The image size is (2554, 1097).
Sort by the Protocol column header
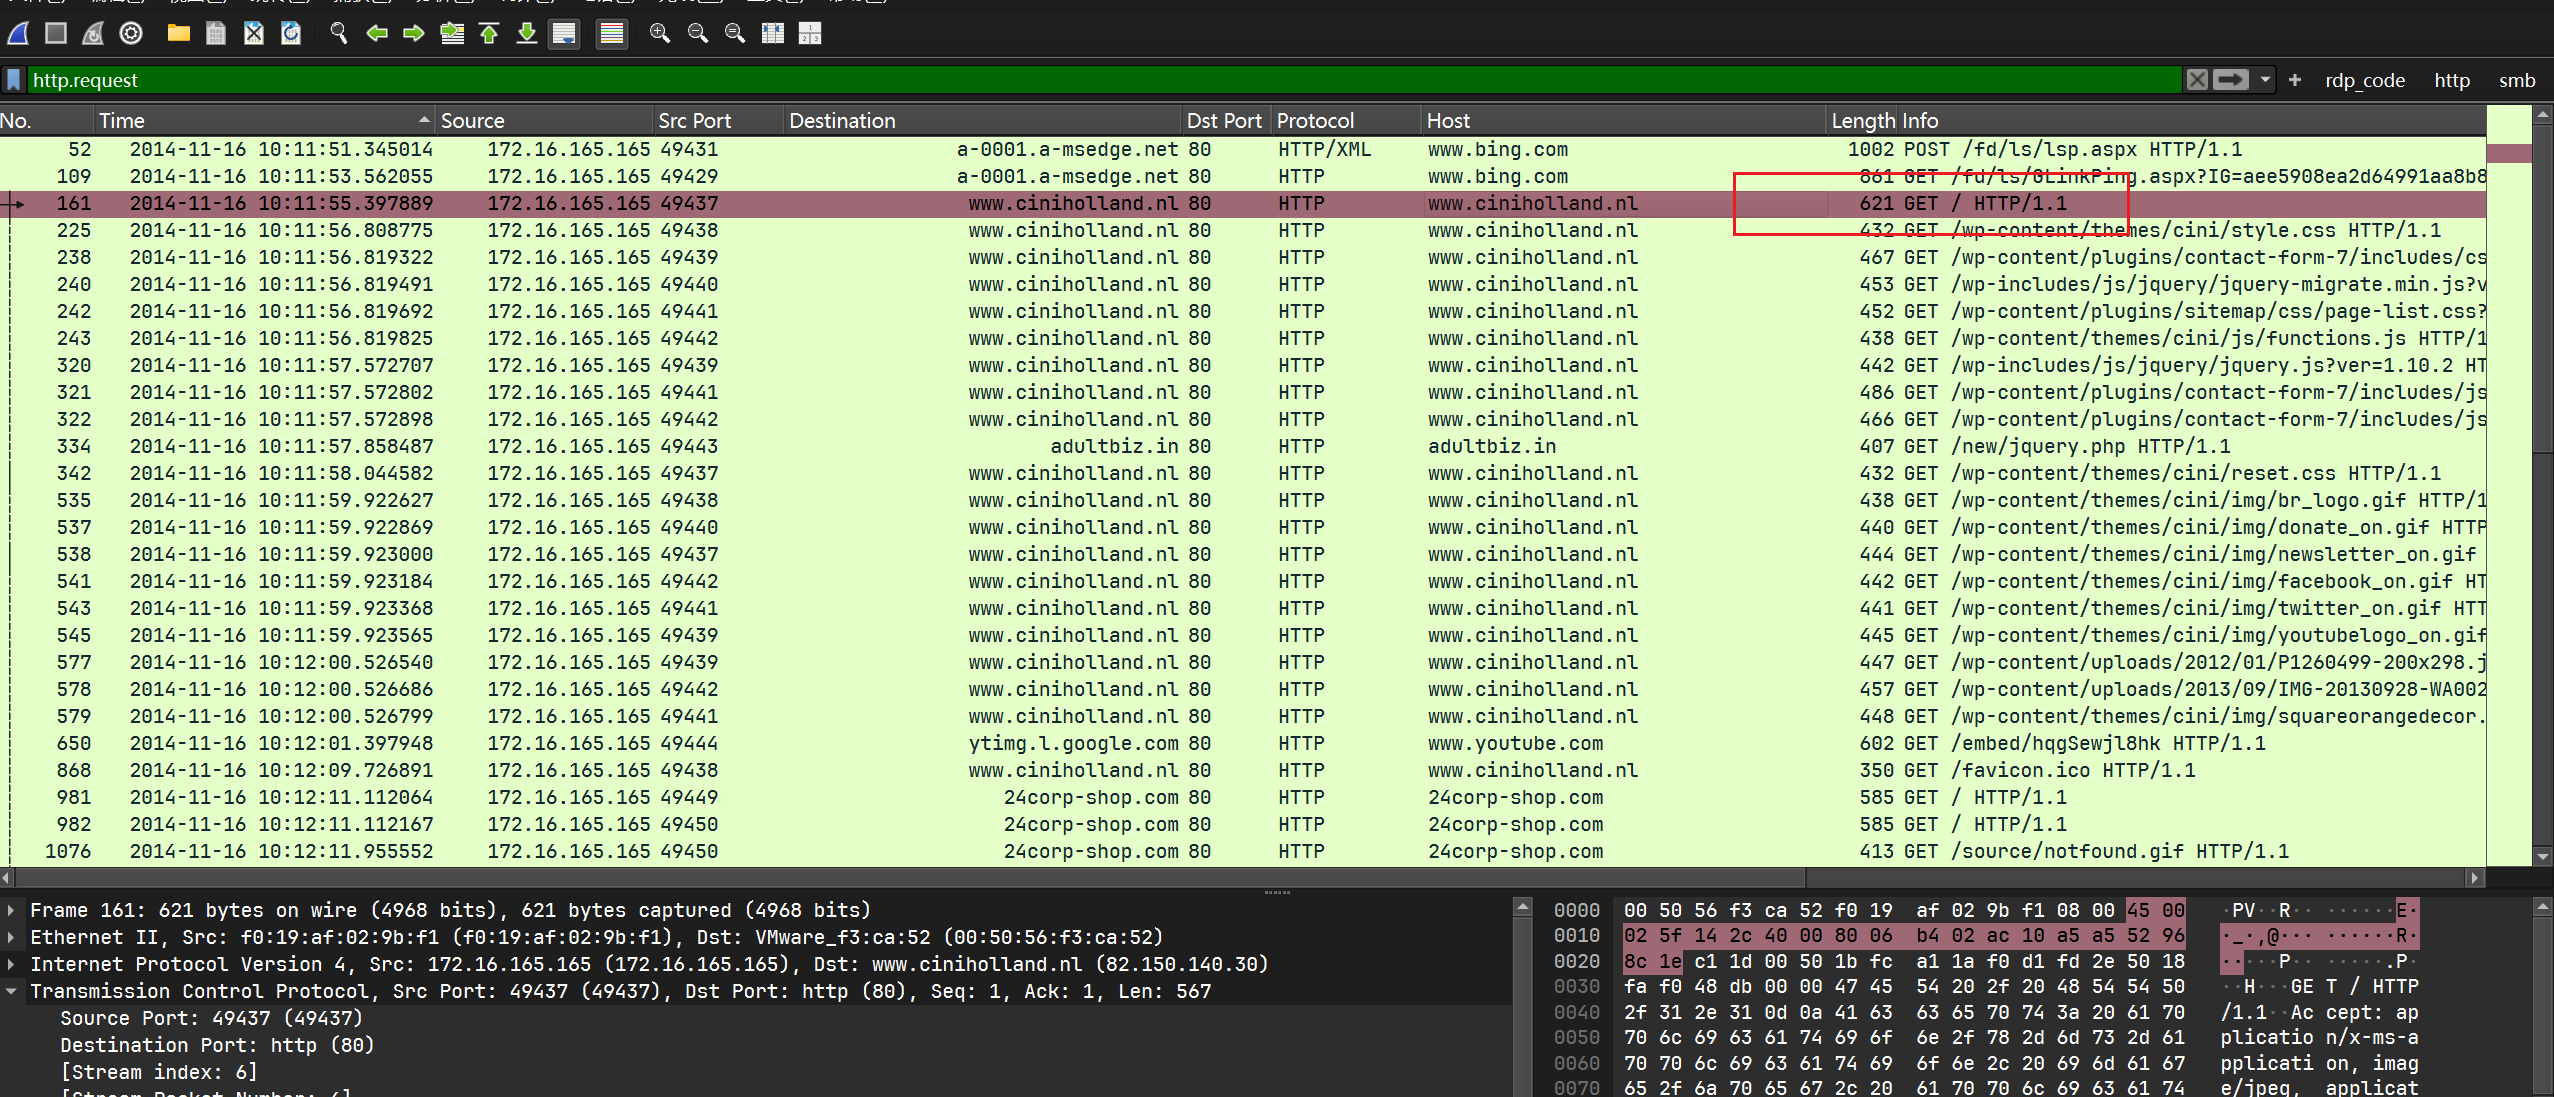(x=1314, y=121)
